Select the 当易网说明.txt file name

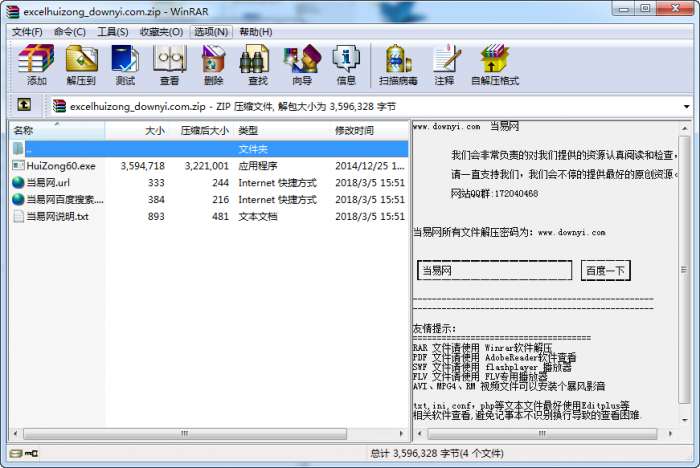pyautogui.click(x=57, y=217)
